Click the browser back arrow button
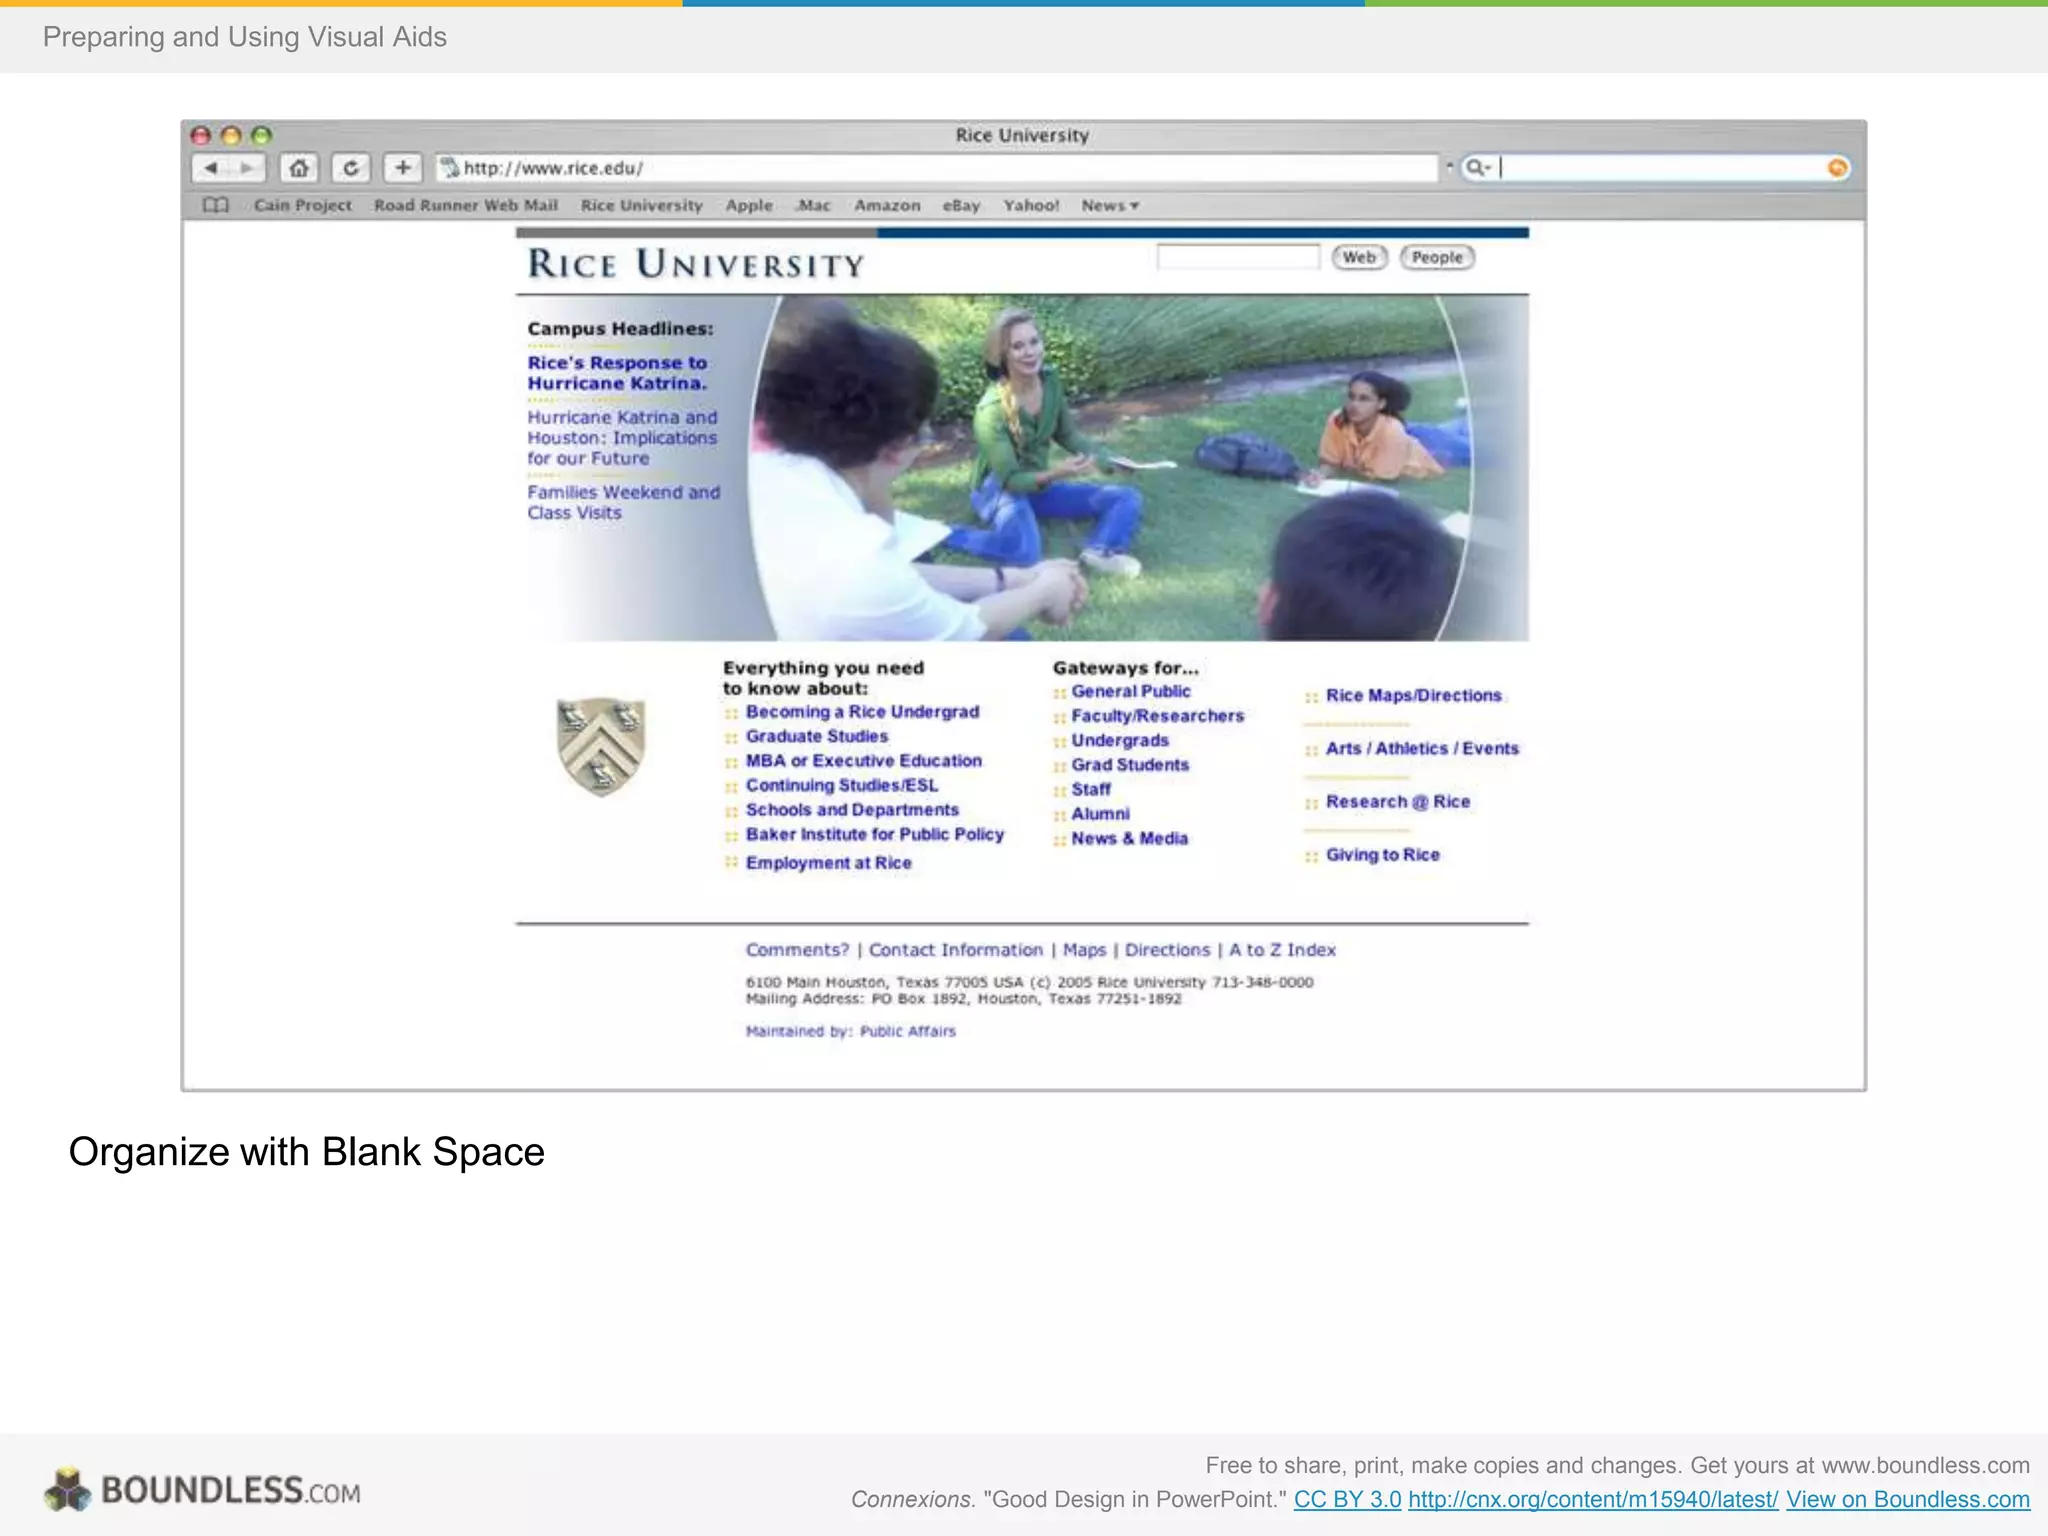 (x=211, y=168)
